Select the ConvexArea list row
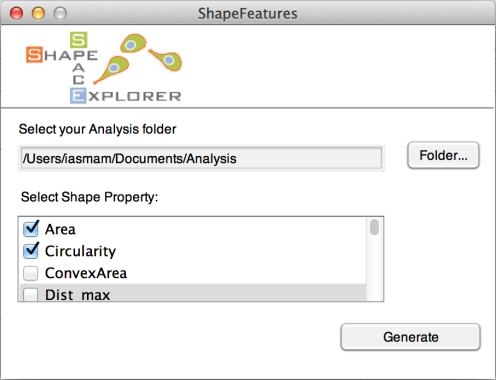 tap(193, 273)
